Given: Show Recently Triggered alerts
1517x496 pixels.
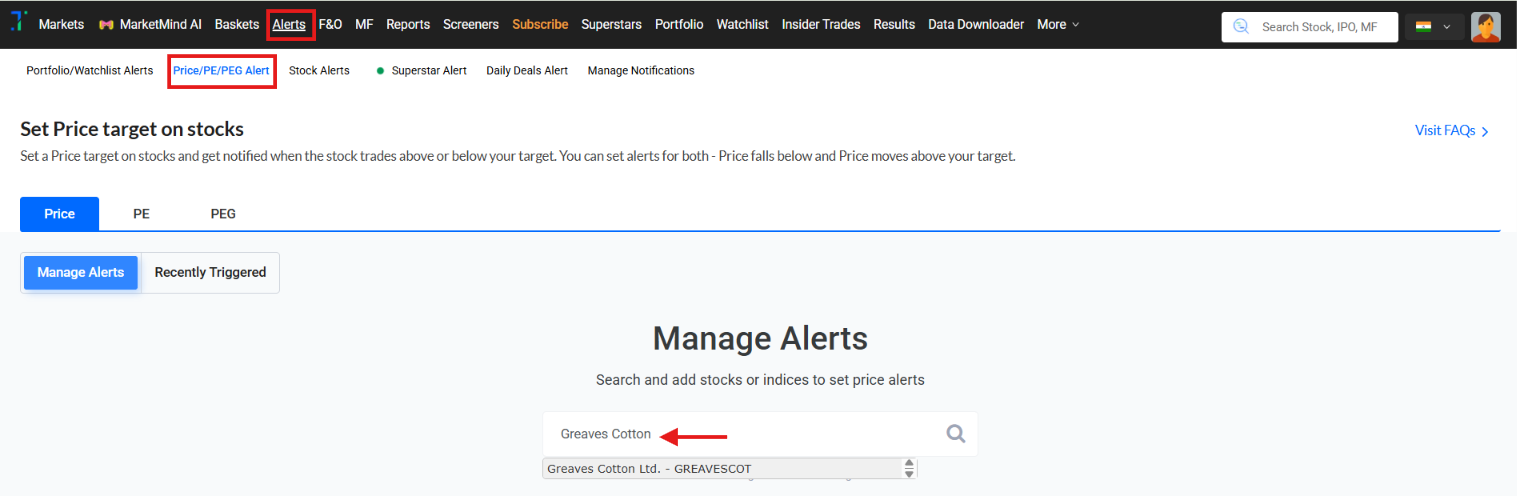Looking at the screenshot, I should click(210, 273).
